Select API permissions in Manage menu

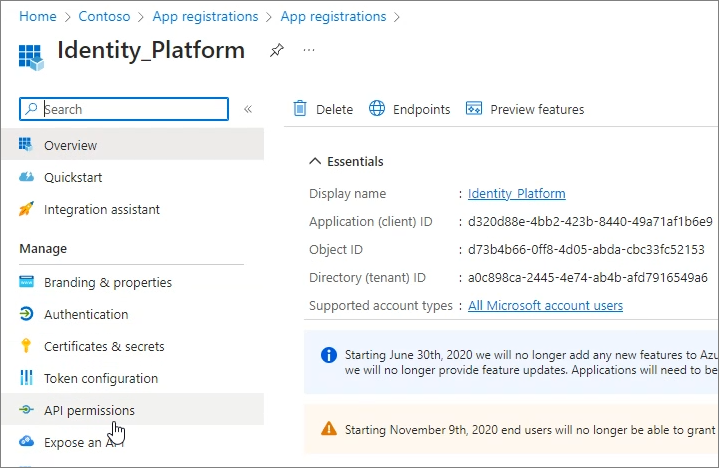(x=89, y=410)
